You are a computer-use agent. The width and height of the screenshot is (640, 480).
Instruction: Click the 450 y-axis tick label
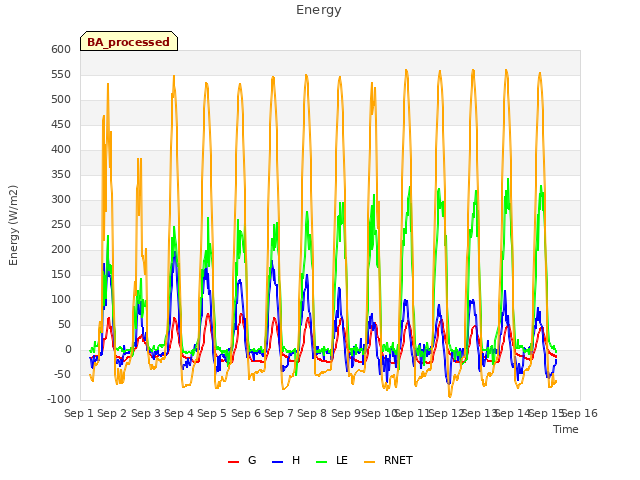point(61,124)
